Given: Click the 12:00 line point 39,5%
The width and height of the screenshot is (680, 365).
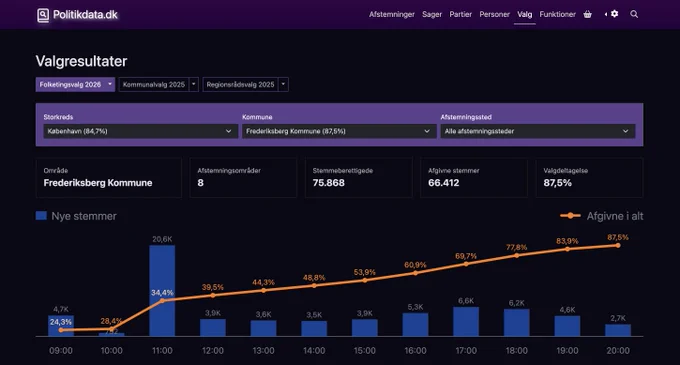Looking at the screenshot, I should 213,295.
